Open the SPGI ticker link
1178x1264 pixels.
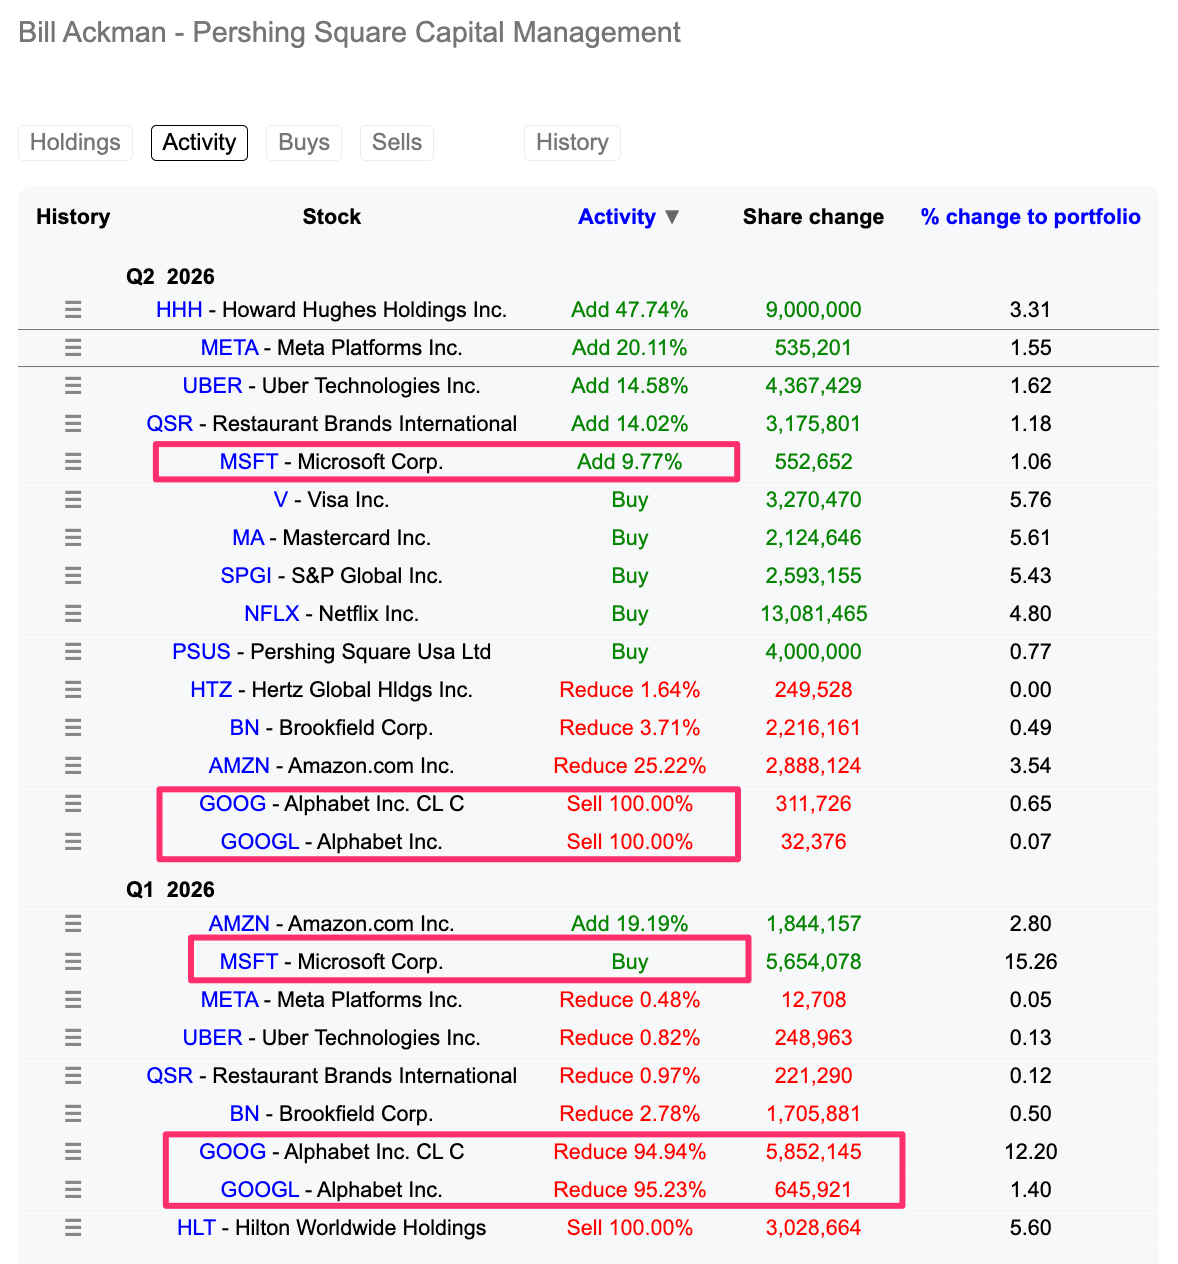click(x=246, y=576)
